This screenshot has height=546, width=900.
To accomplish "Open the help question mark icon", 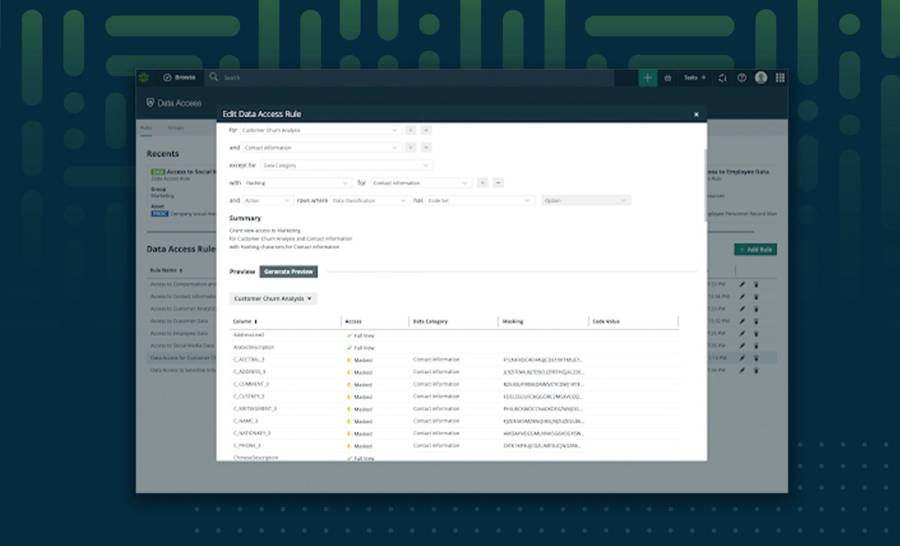I will 741,77.
